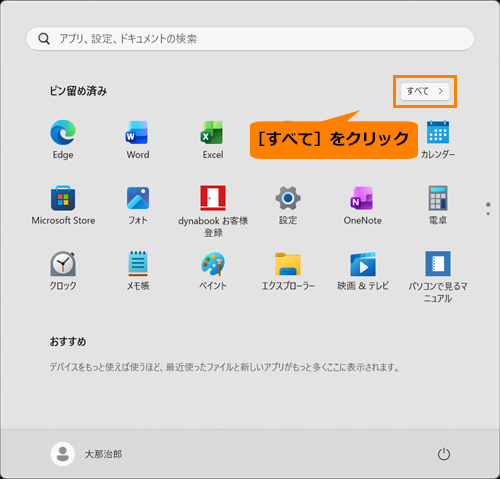Image resolution: width=500 pixels, height=479 pixels.
Task: Open the 電卓 calculator app
Action: (438, 205)
